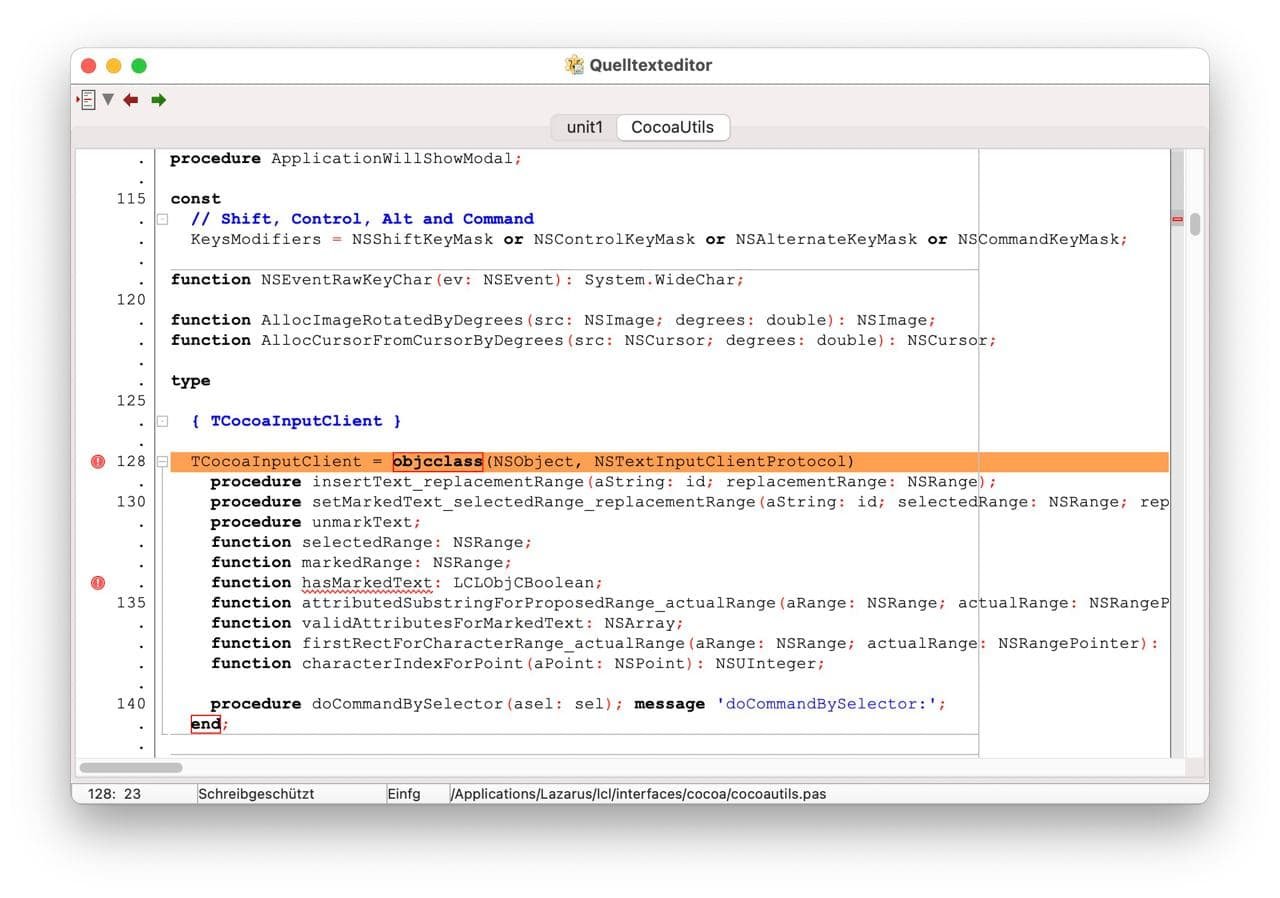1280x898 pixels.
Task: Jump forward with the green arrow
Action: click(158, 100)
